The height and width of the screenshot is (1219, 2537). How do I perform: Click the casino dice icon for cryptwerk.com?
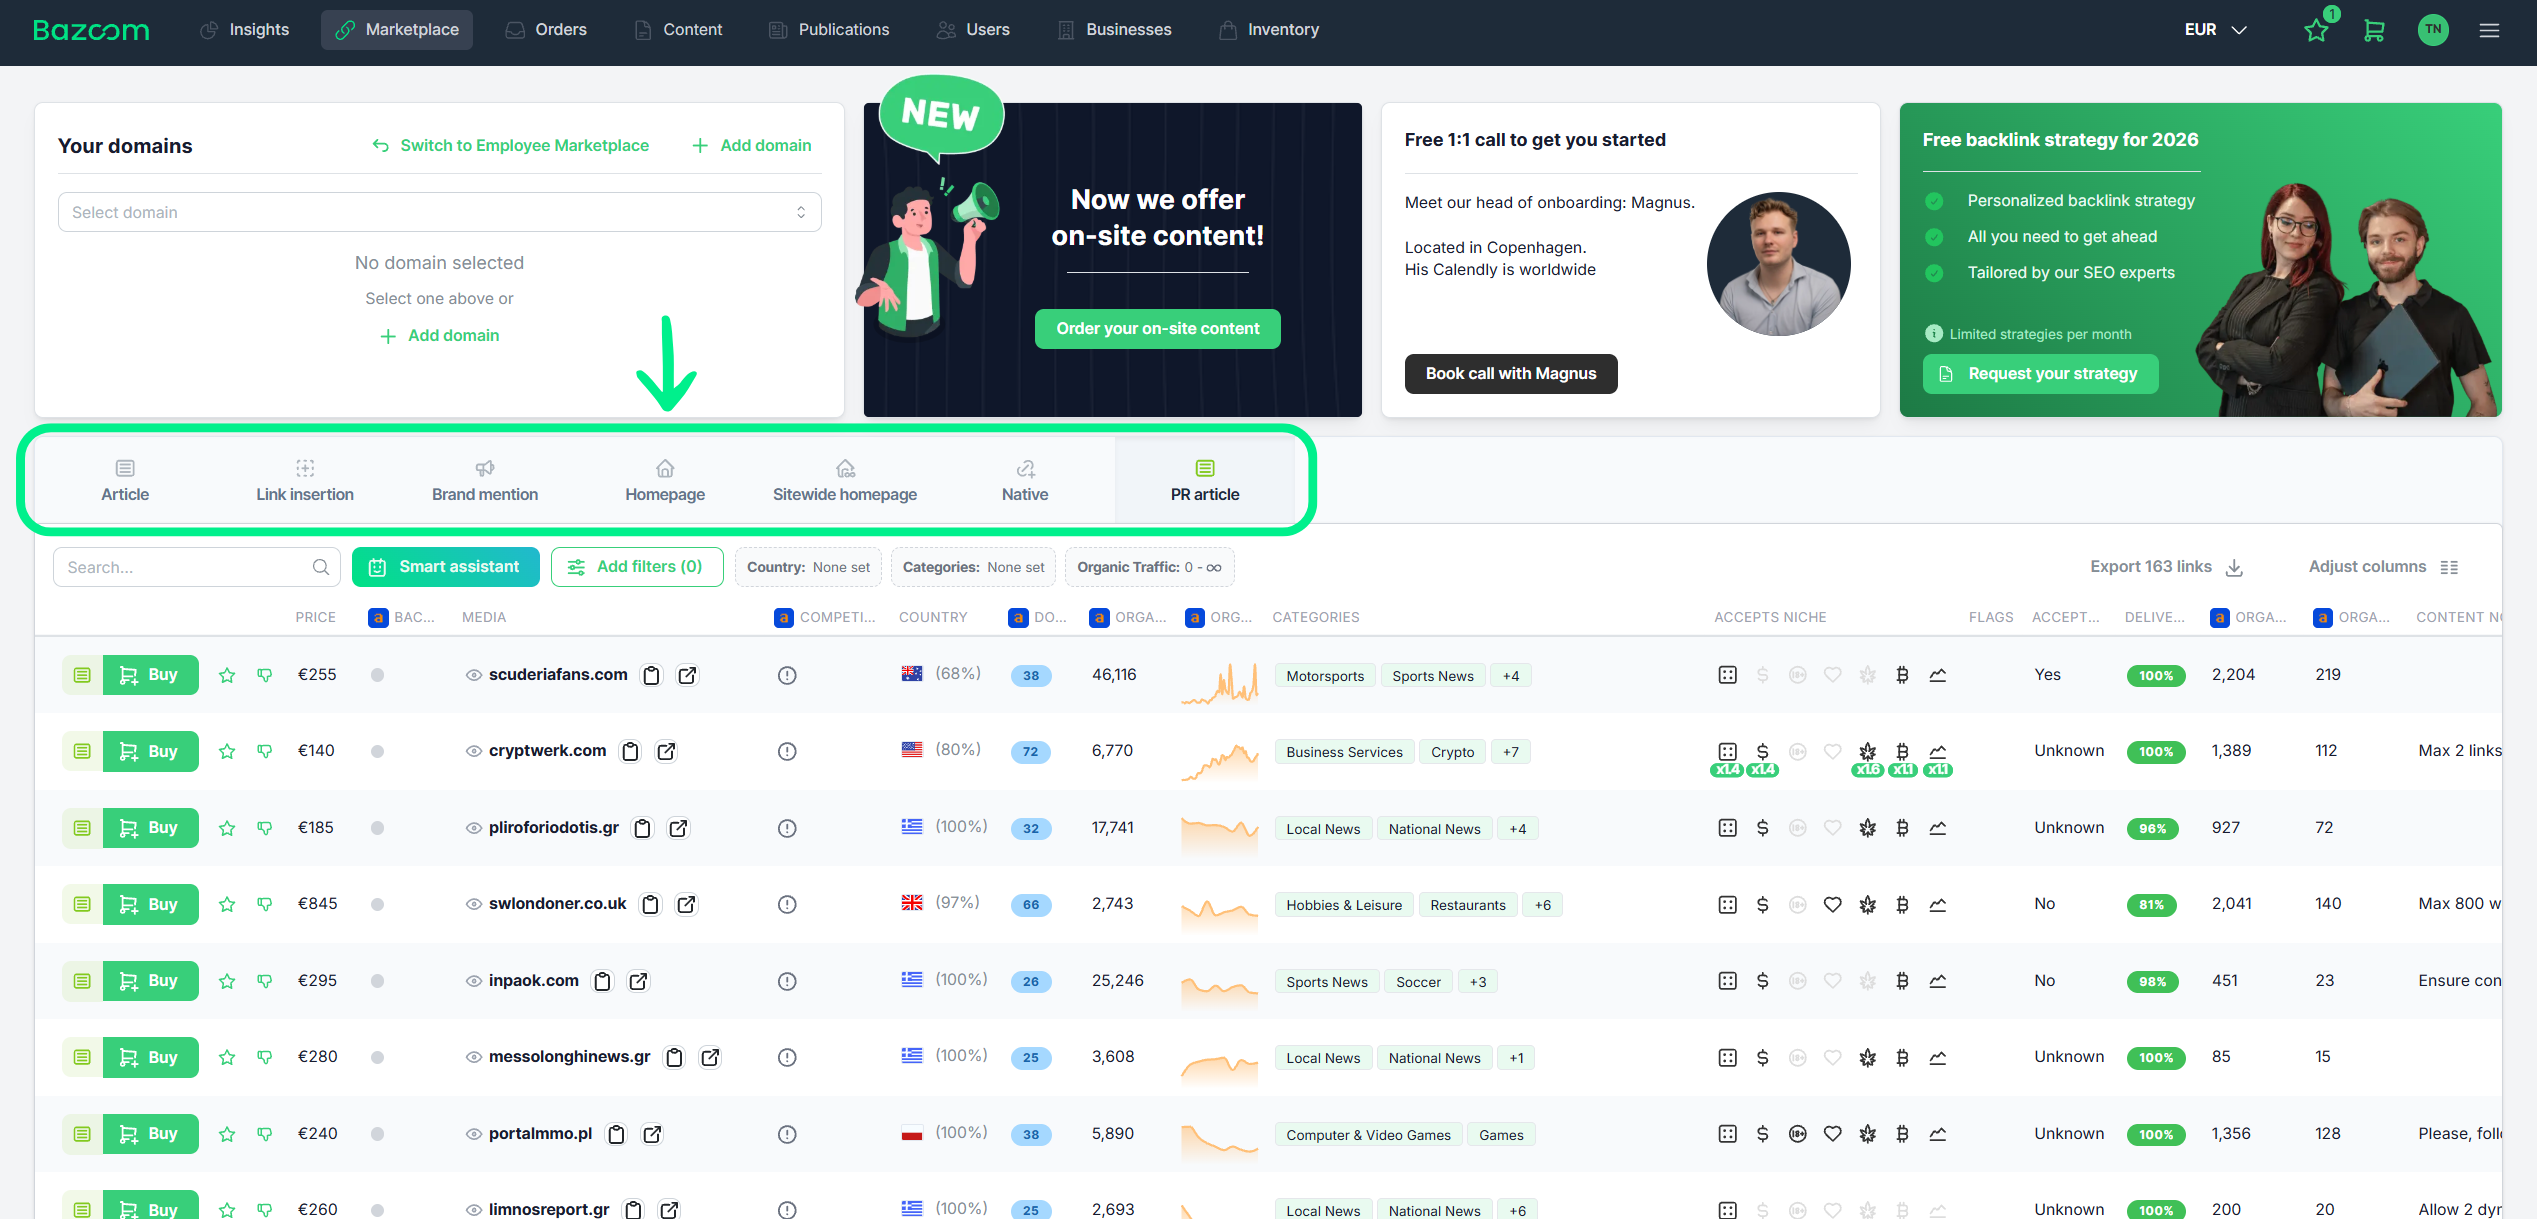pos(1727,751)
